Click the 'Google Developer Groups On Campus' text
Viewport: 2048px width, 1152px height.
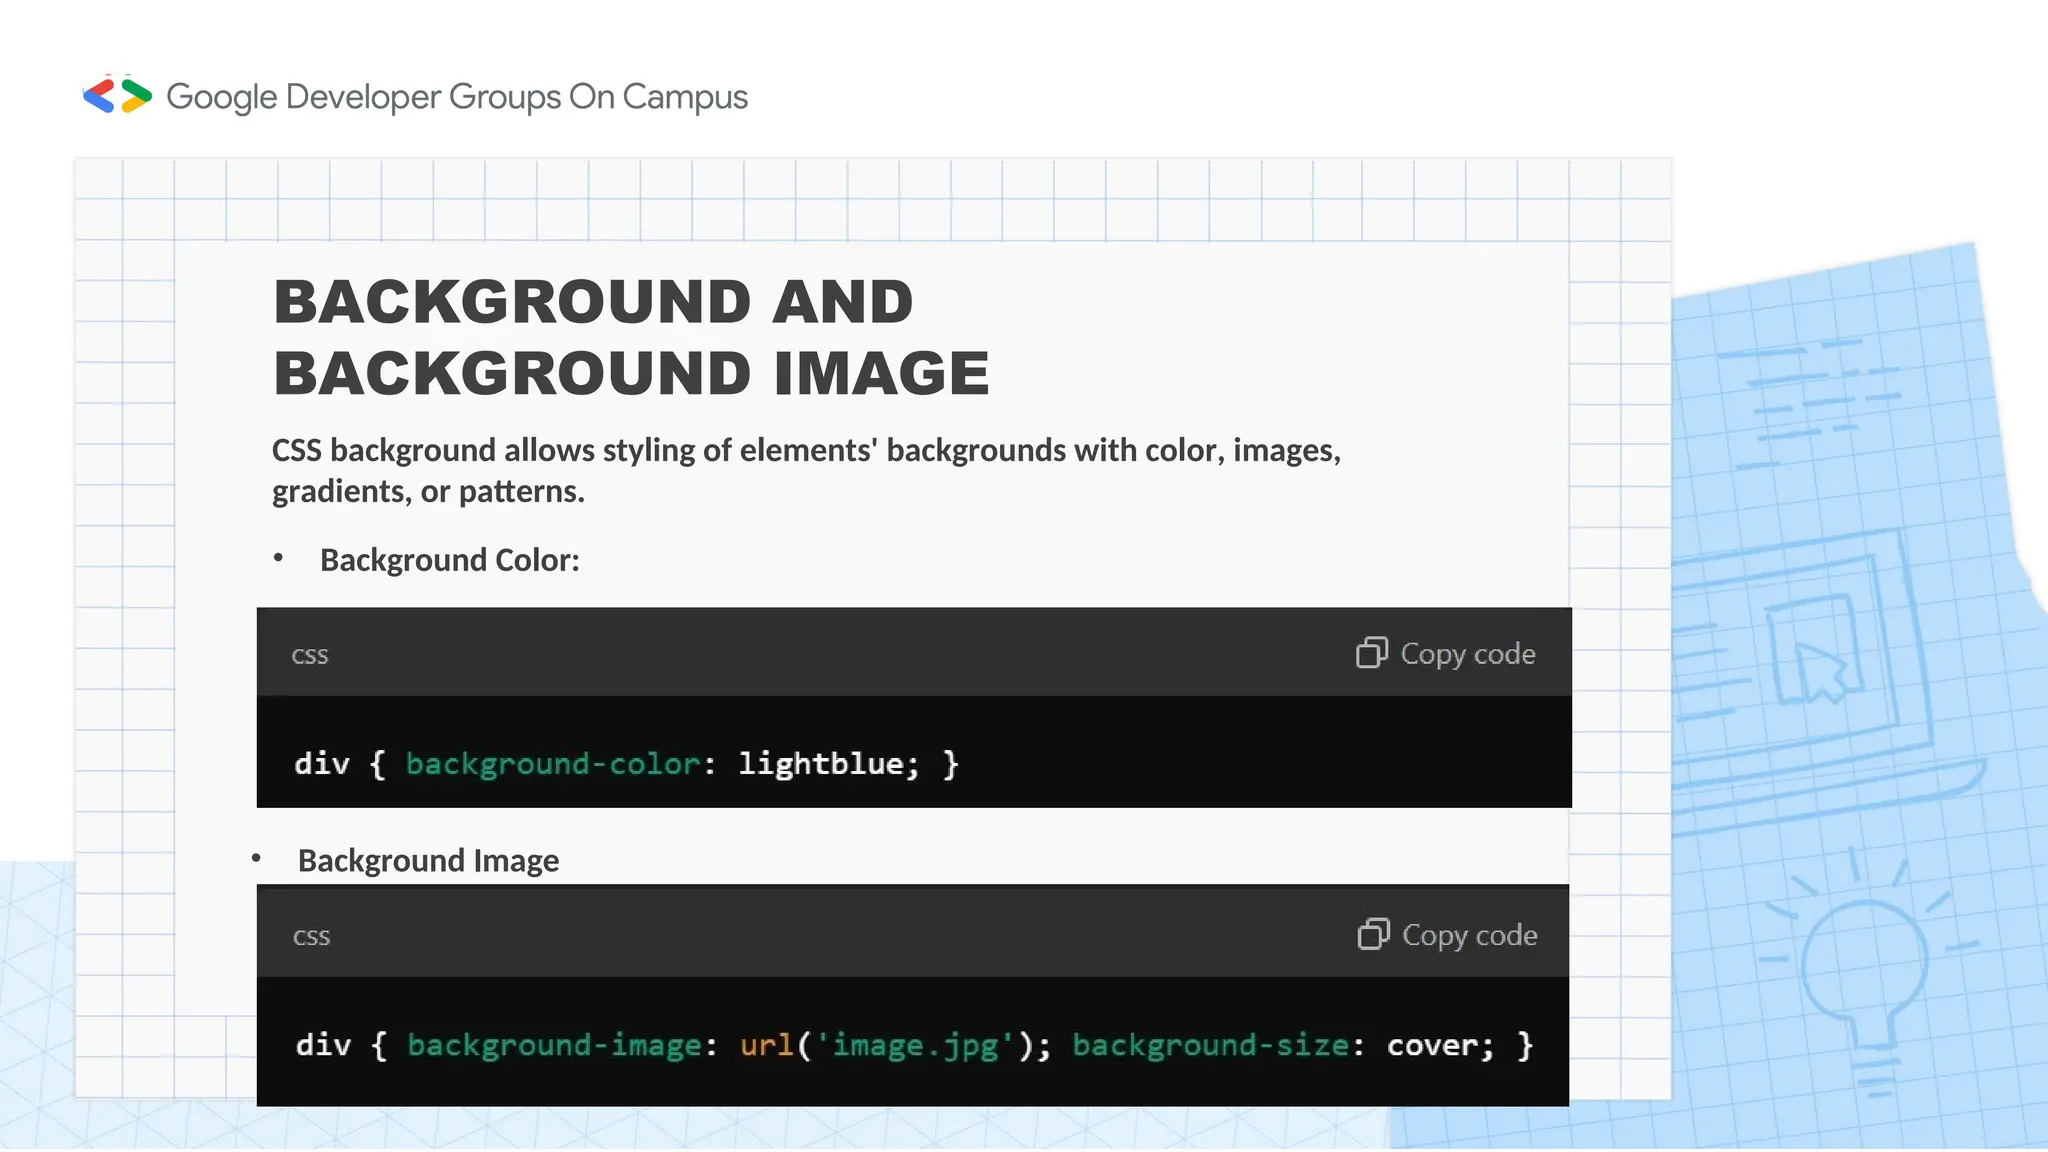coord(456,97)
